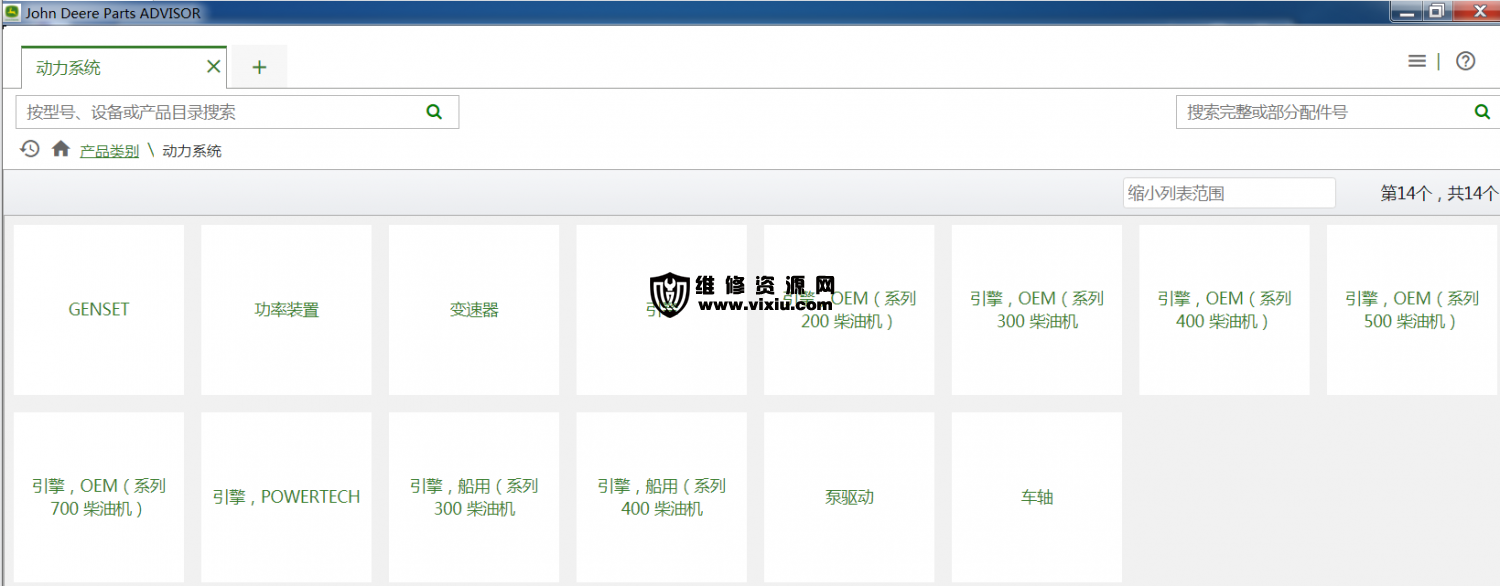Image resolution: width=1500 pixels, height=586 pixels.
Task: Open the 引擎,OEM 系列 500 柴油机 tile
Action: point(1412,310)
